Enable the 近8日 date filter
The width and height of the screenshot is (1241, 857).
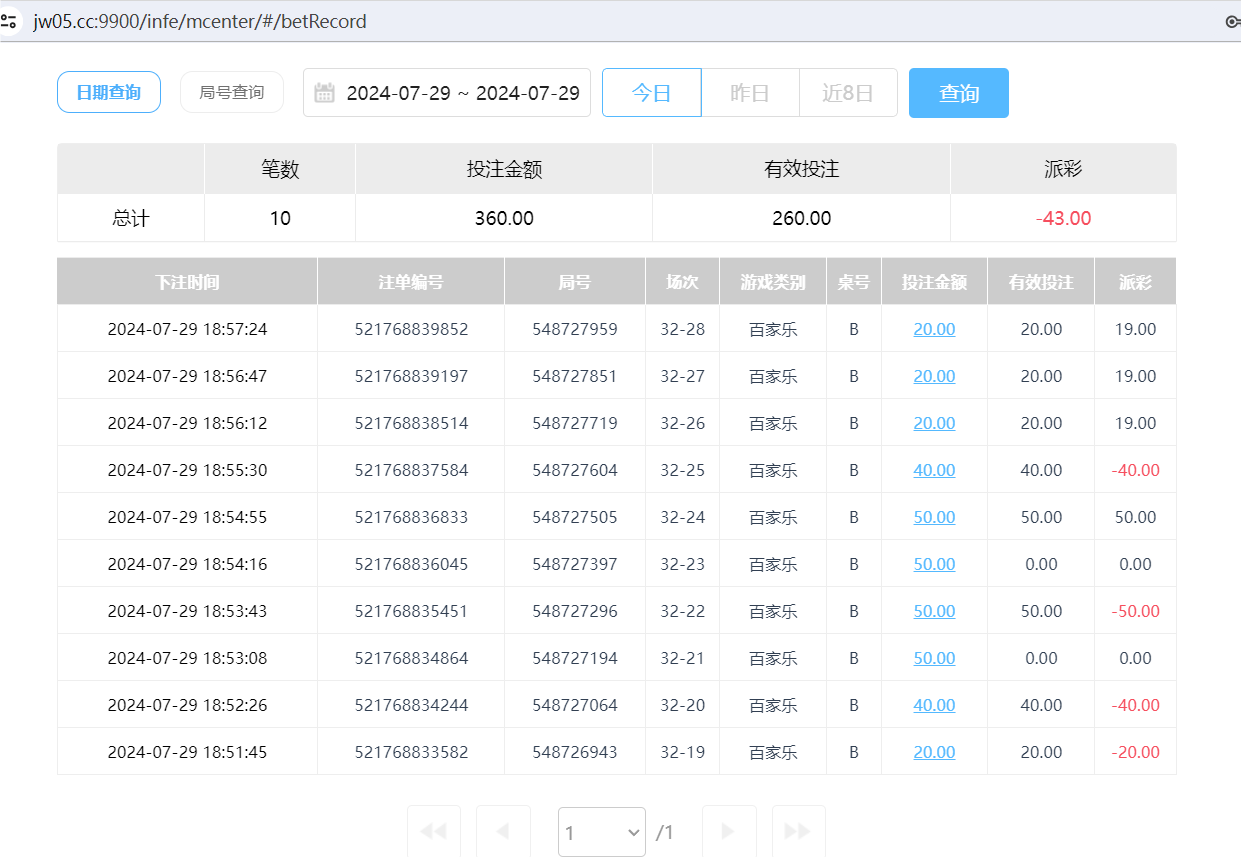848,92
